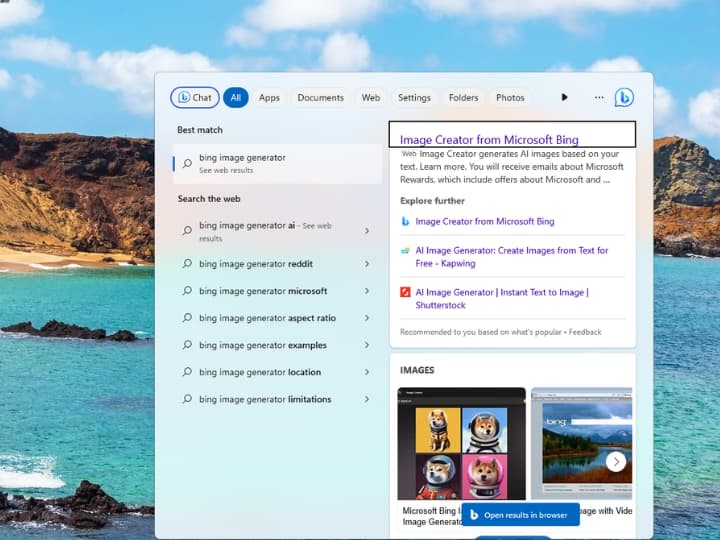Expand the "bing image generator ai" suggestion chevron

[367, 231]
